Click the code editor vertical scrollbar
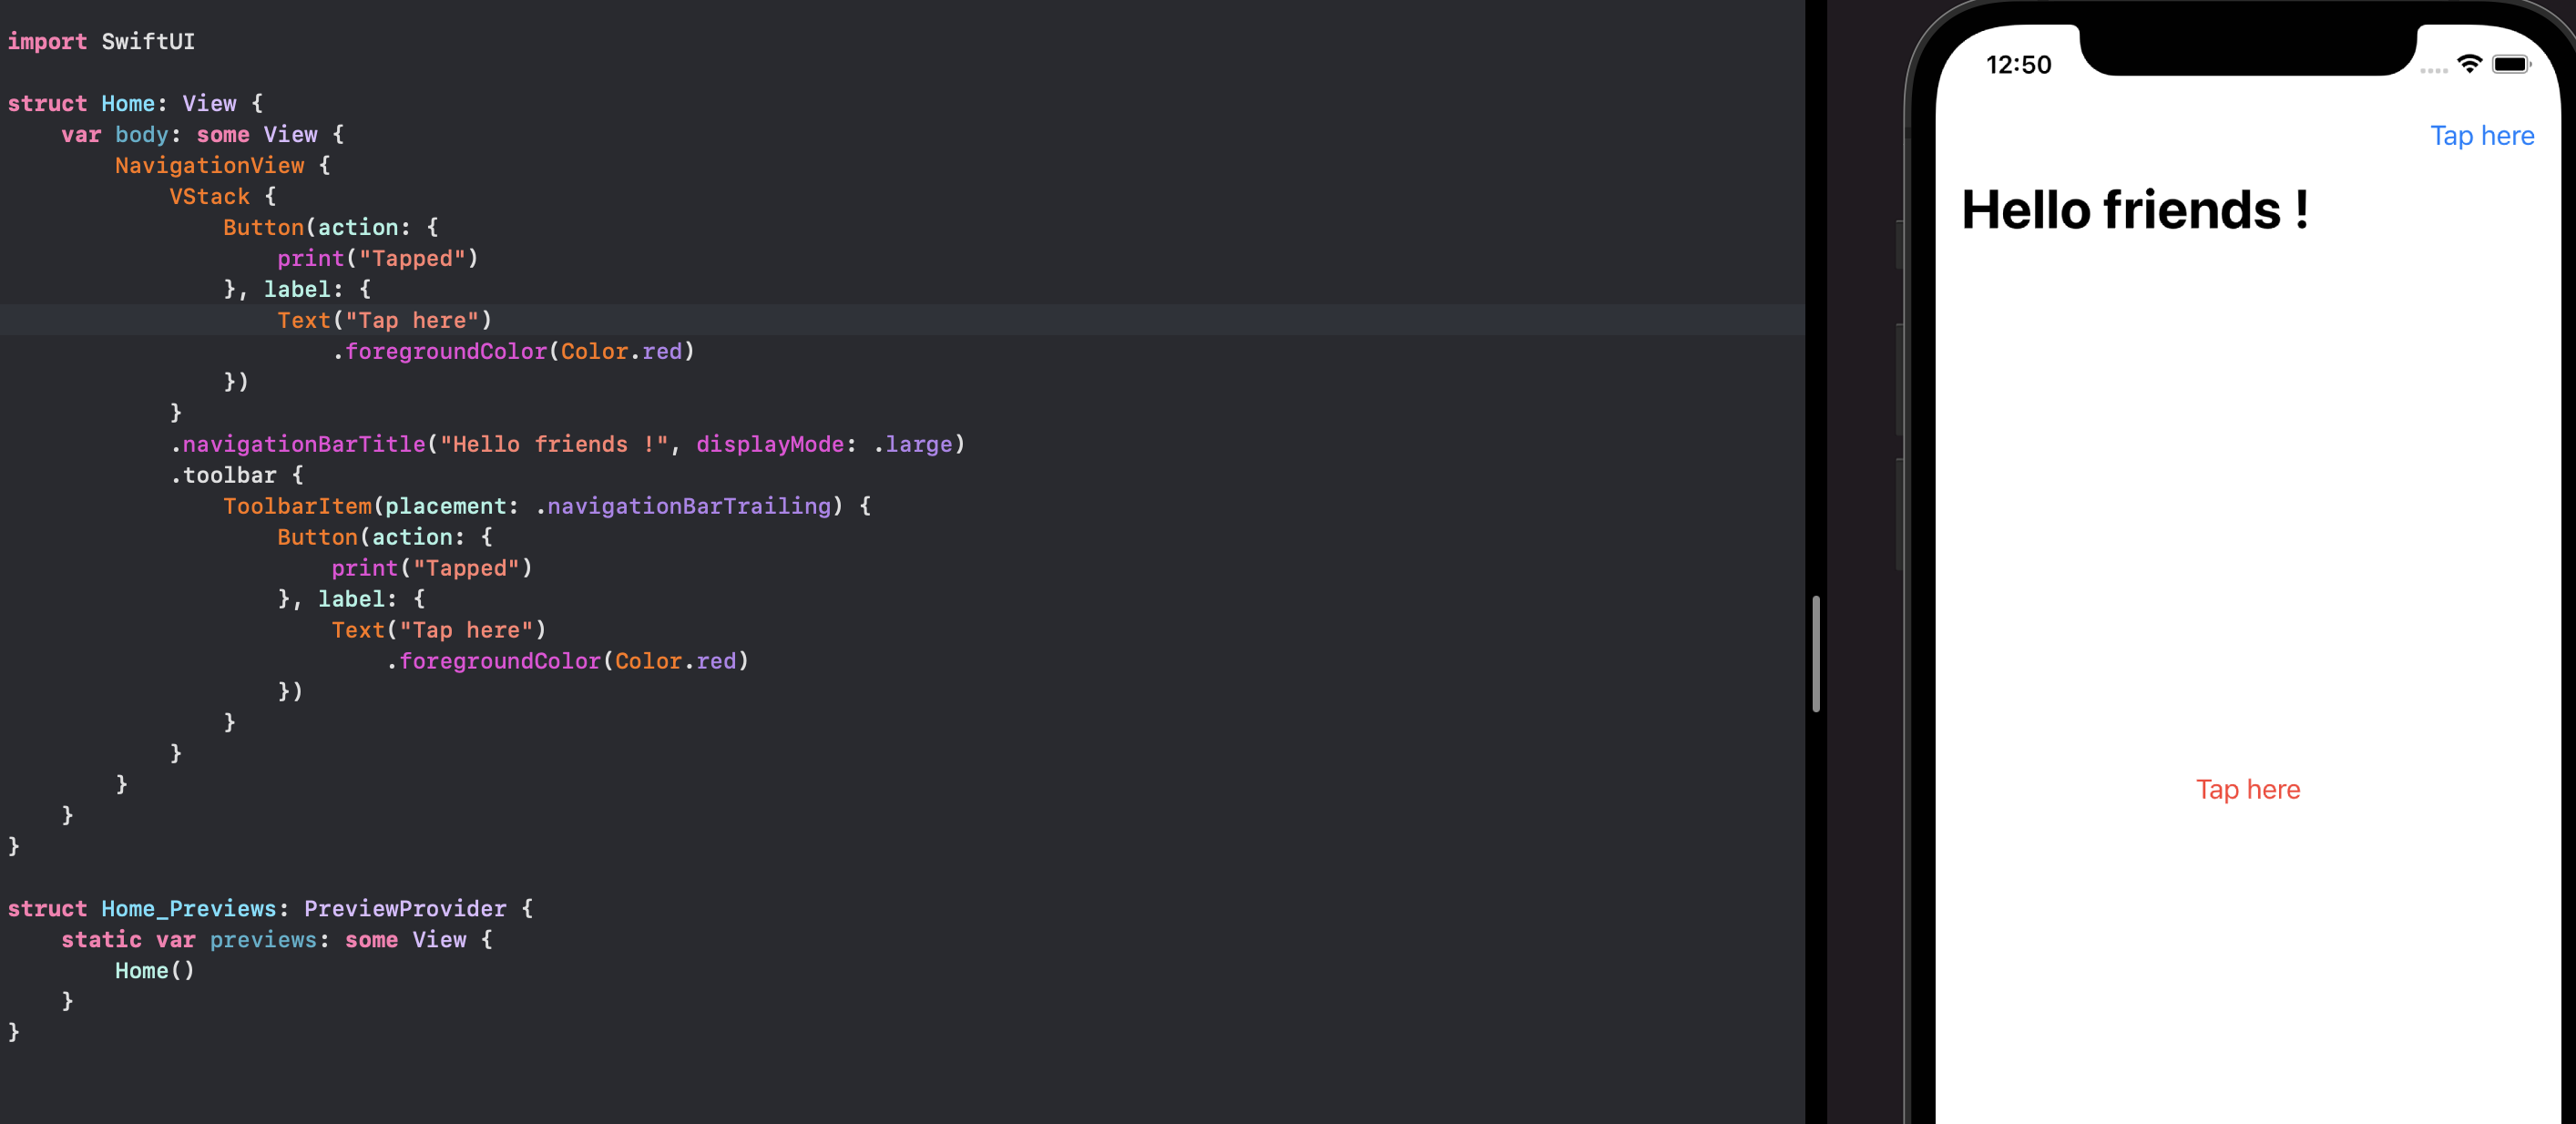The width and height of the screenshot is (2576, 1124). coord(1815,654)
